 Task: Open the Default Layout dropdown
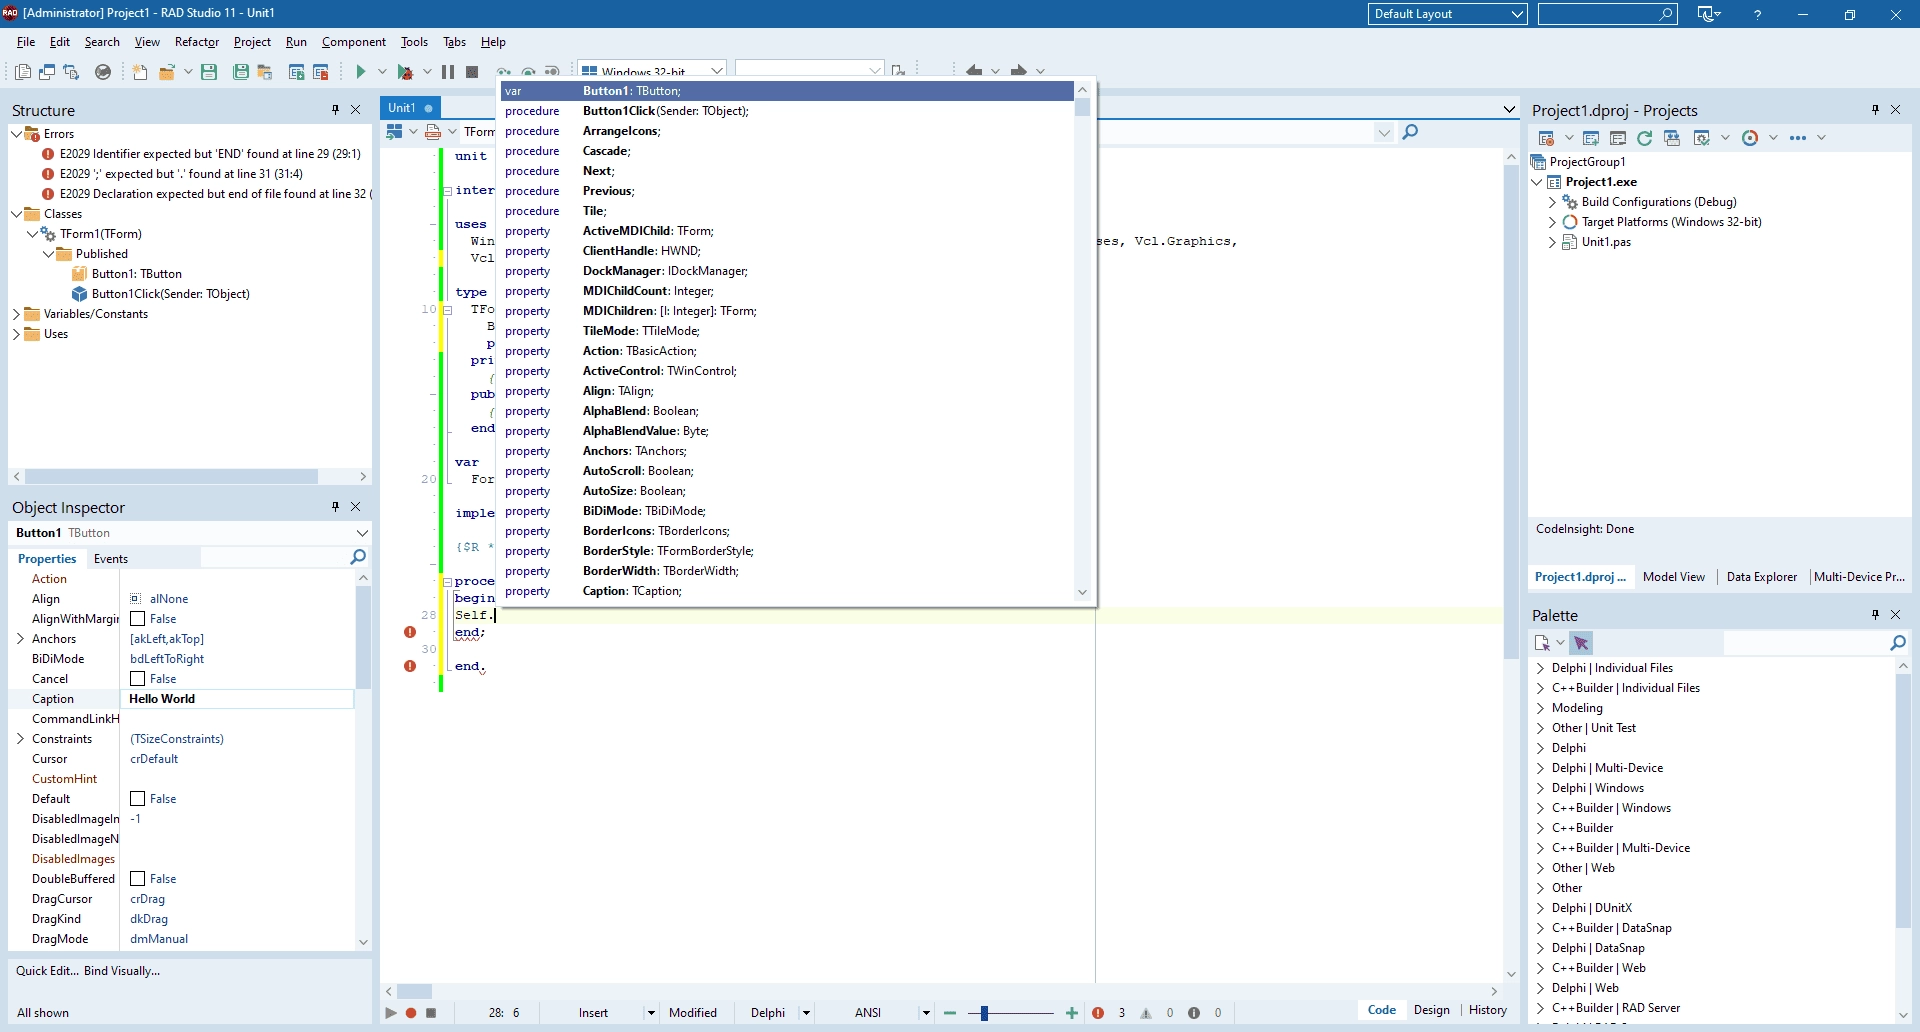click(x=1447, y=14)
